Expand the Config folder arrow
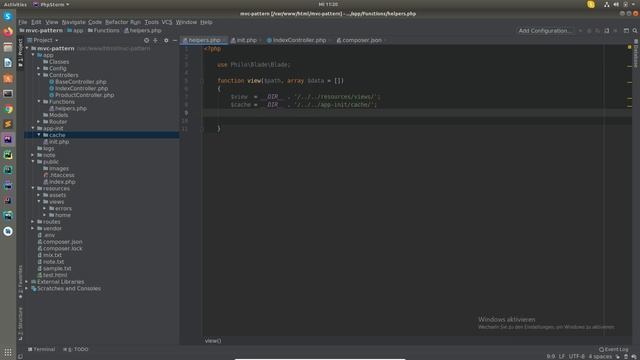This screenshot has width=640, height=360. [39, 68]
